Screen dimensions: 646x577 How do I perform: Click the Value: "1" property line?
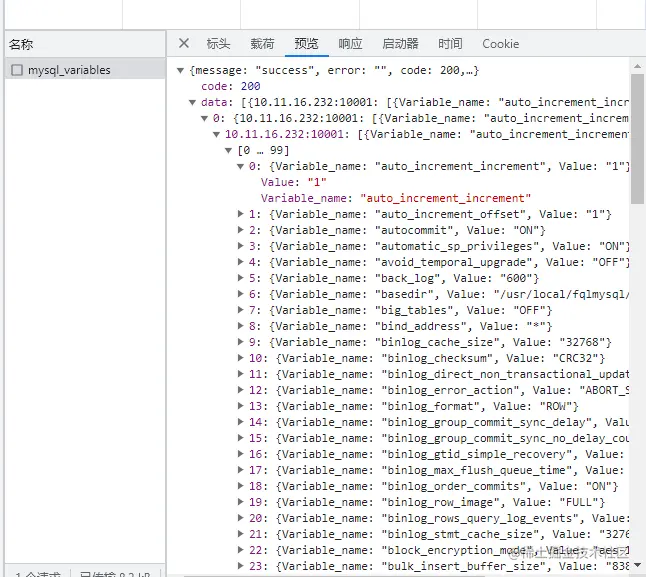294,182
